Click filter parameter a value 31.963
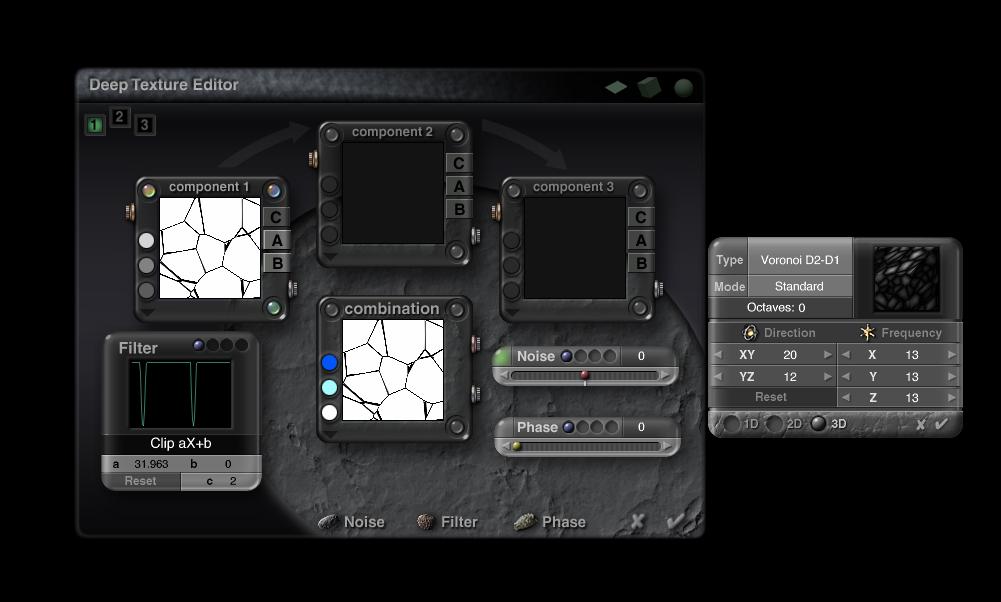The height and width of the screenshot is (602, 1001). [151, 464]
